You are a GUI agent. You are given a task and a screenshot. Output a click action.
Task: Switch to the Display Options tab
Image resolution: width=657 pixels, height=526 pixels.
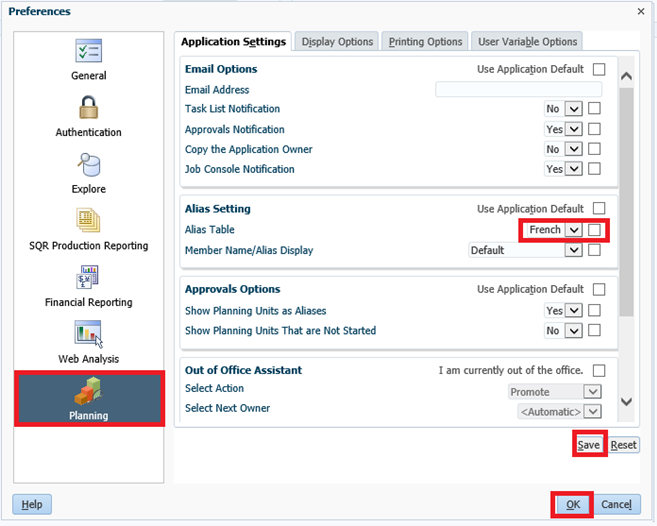coord(337,41)
